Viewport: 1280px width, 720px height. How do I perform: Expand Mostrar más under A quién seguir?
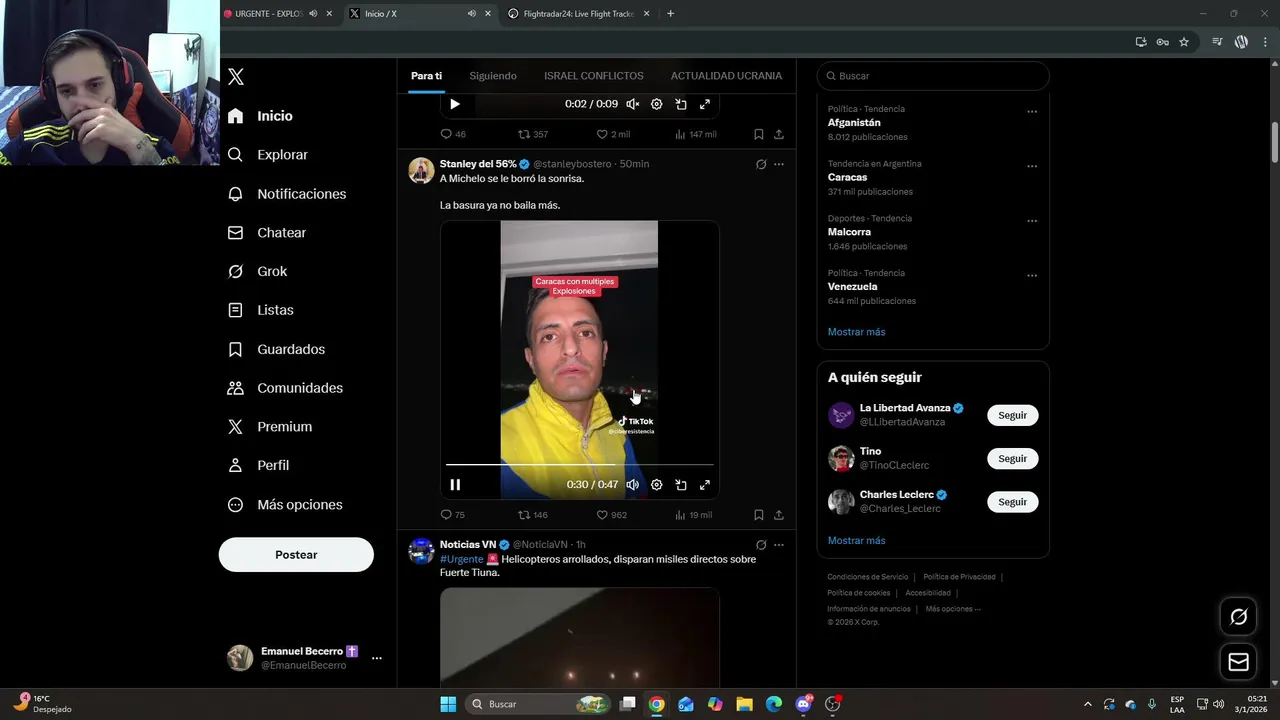856,541
